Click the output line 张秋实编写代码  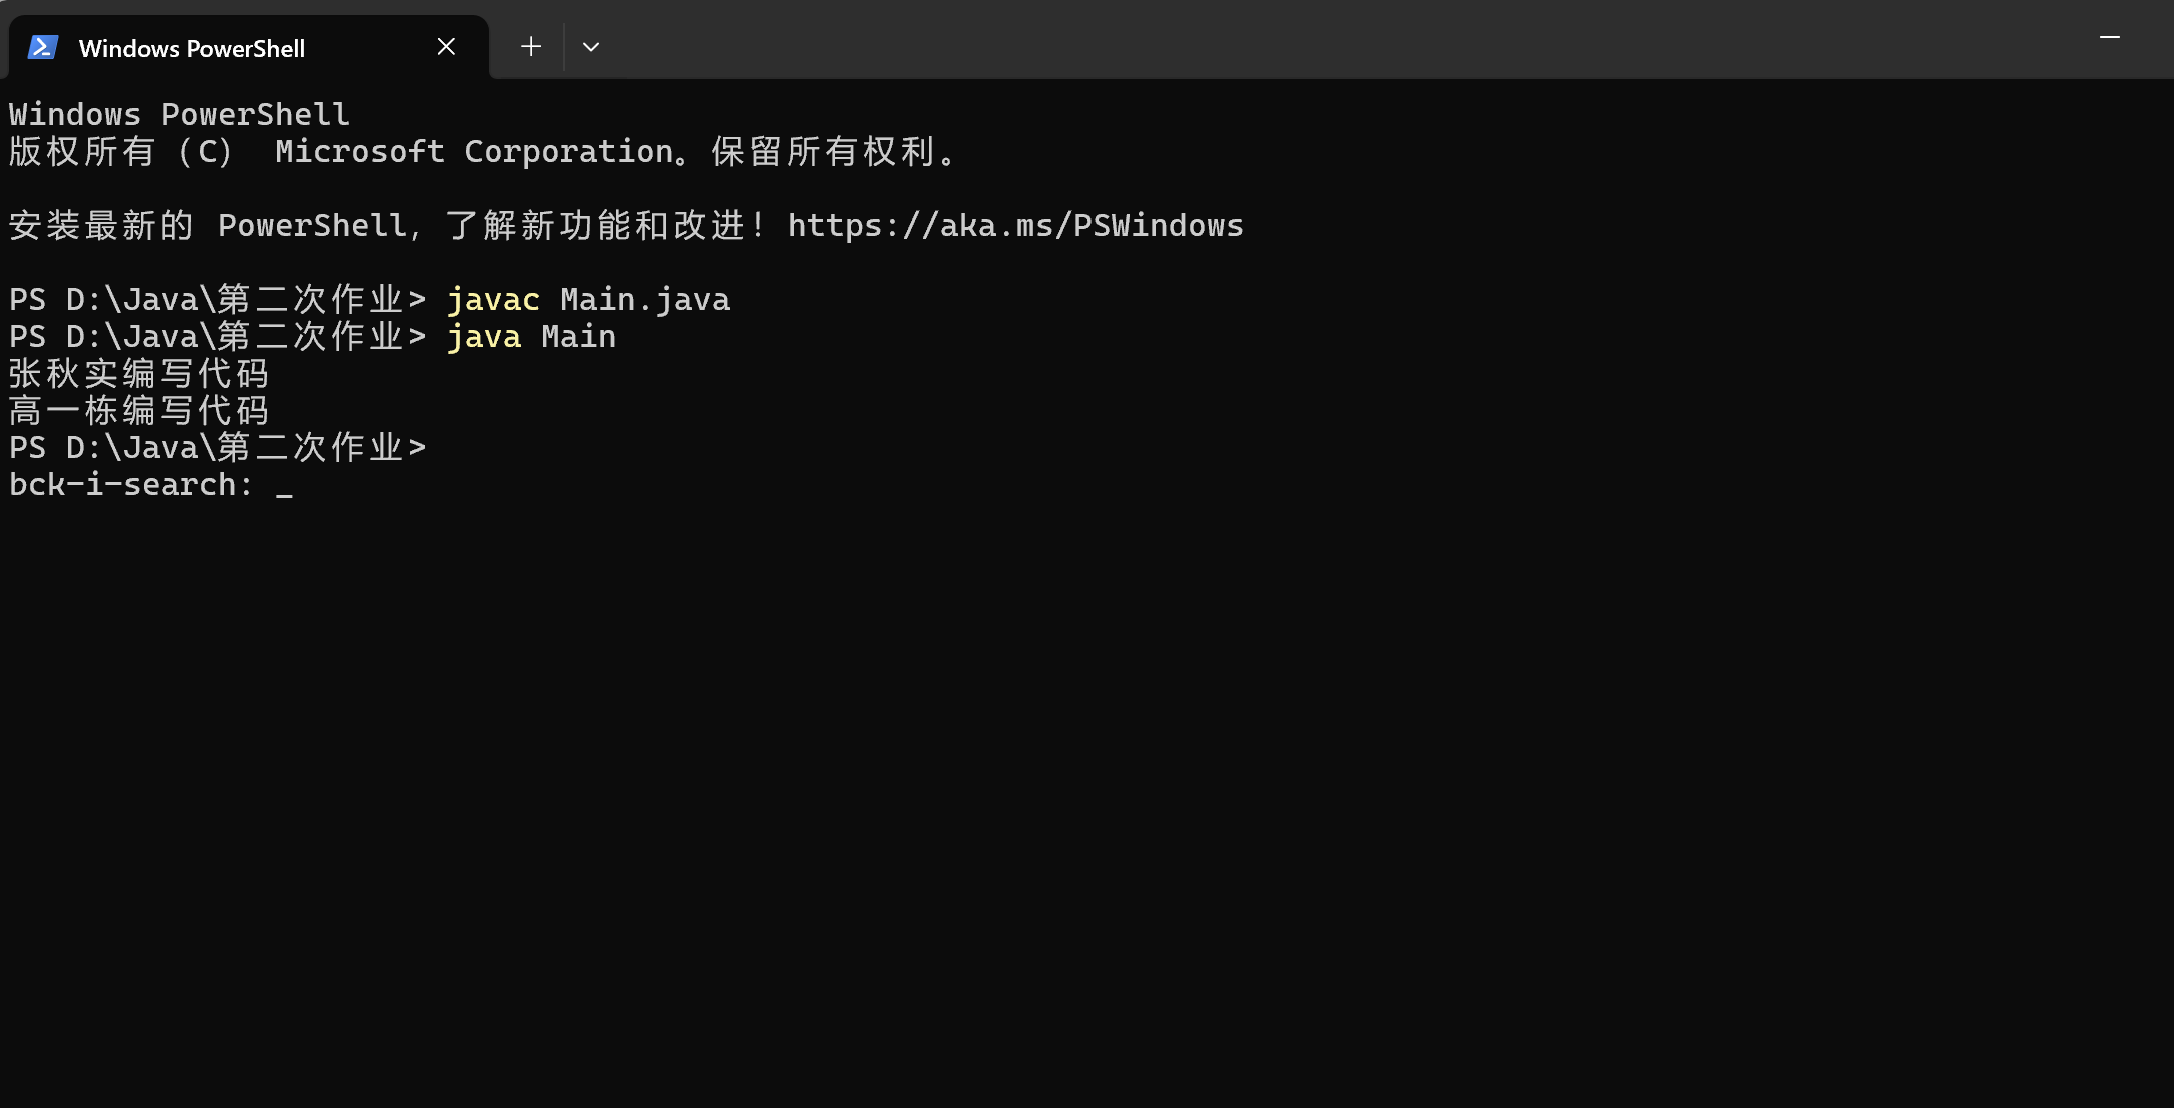coord(139,374)
